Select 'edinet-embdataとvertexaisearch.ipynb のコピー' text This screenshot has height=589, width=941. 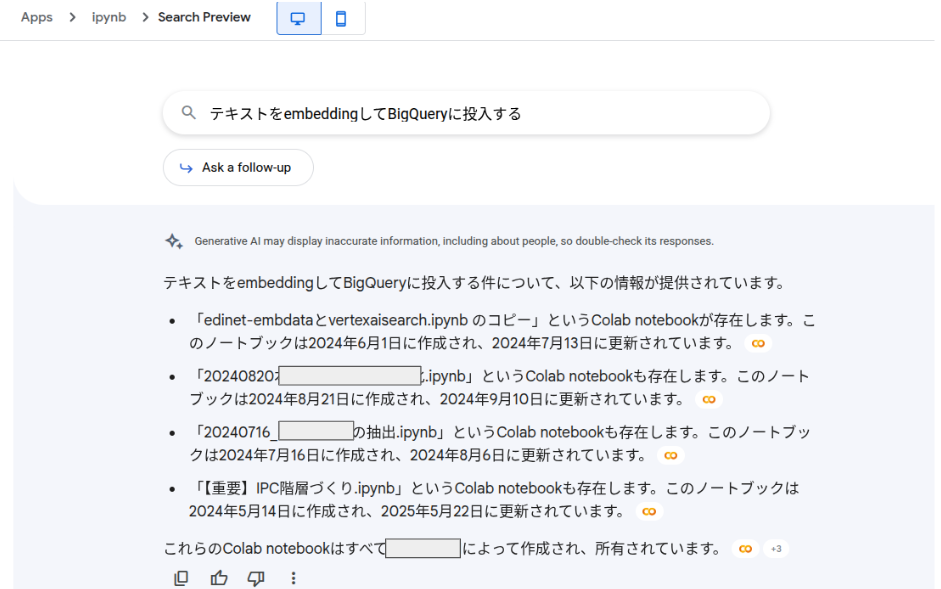point(368,320)
